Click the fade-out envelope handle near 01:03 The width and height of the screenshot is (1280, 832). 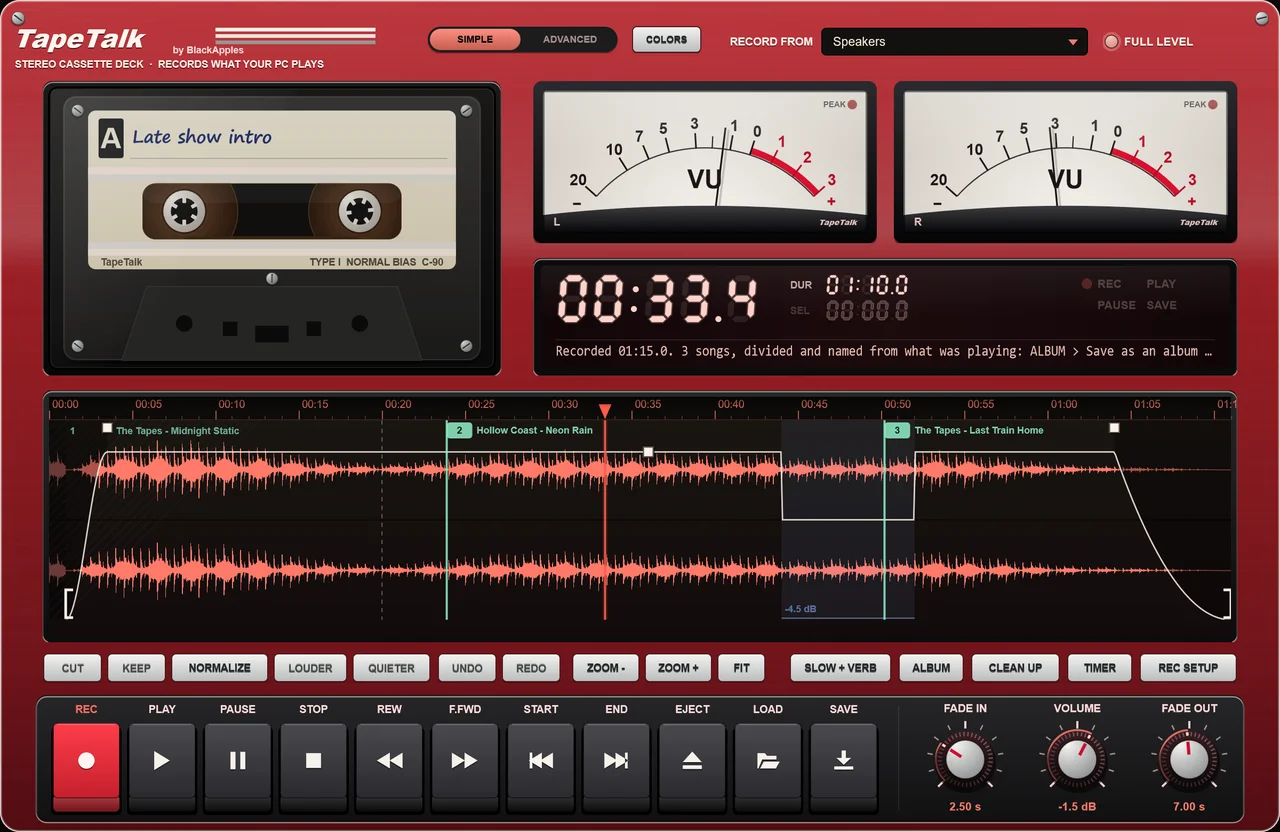[x=1114, y=428]
